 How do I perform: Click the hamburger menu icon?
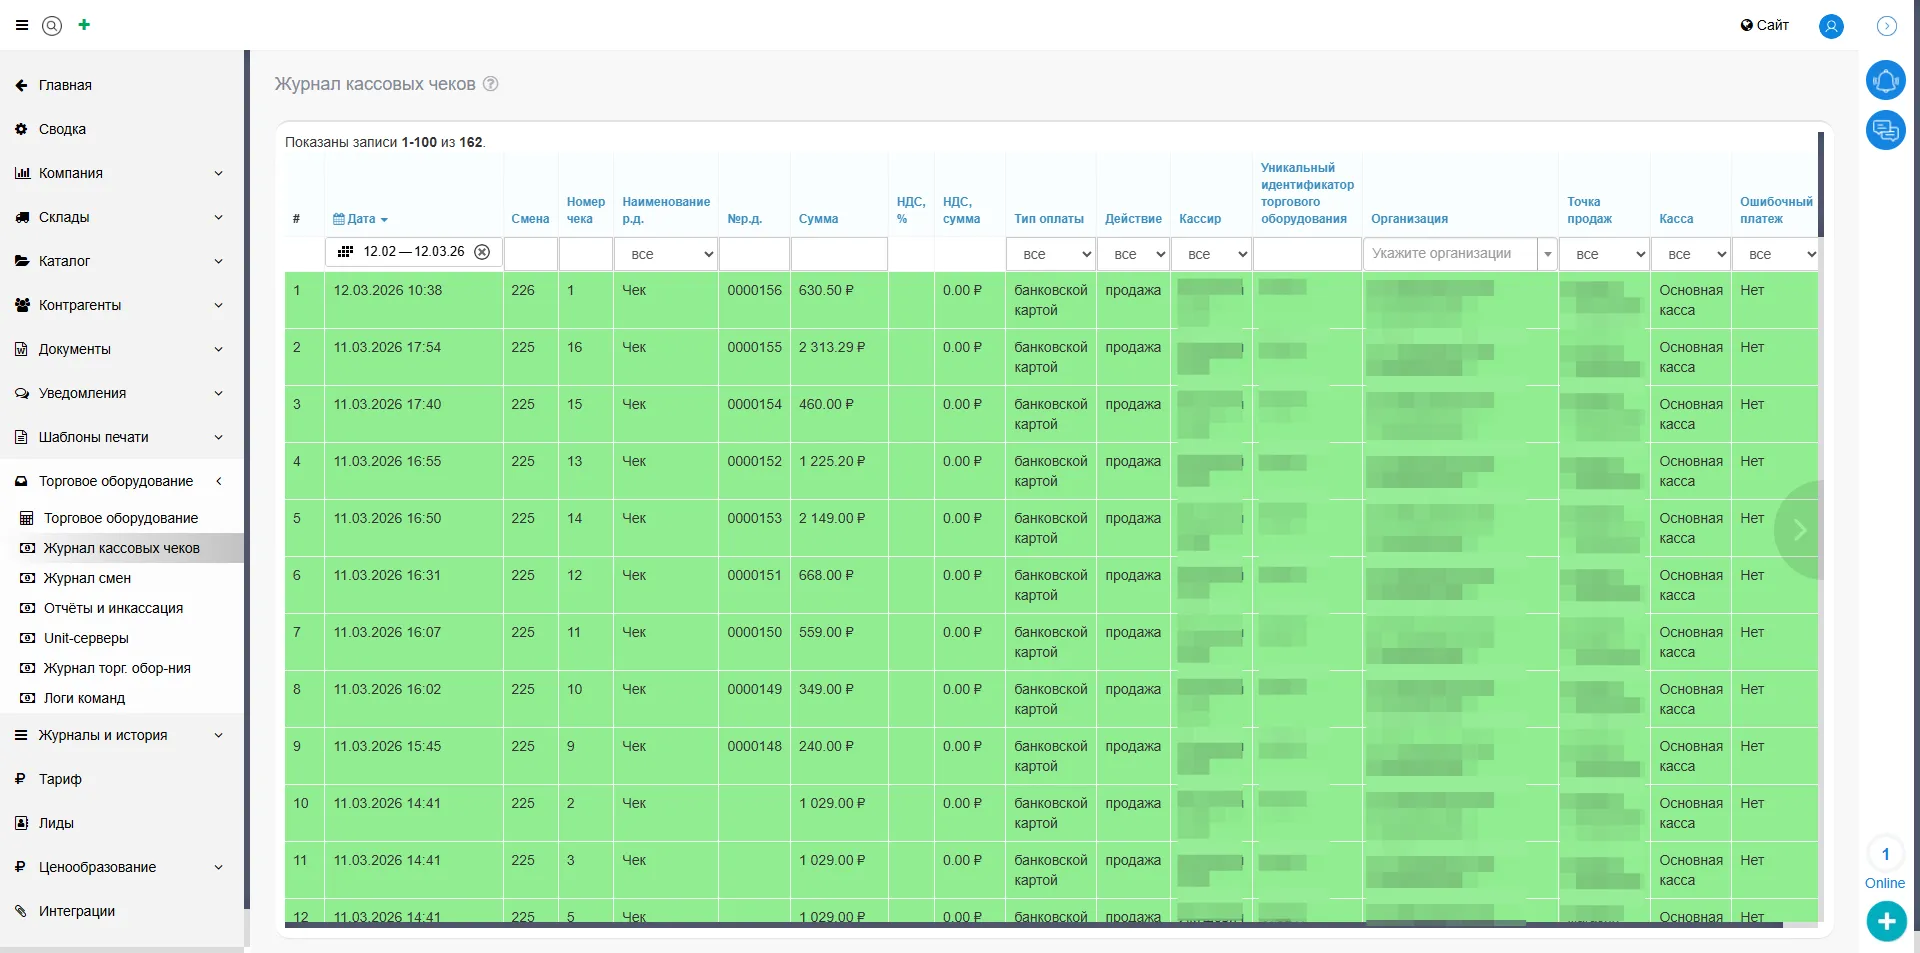click(22, 26)
